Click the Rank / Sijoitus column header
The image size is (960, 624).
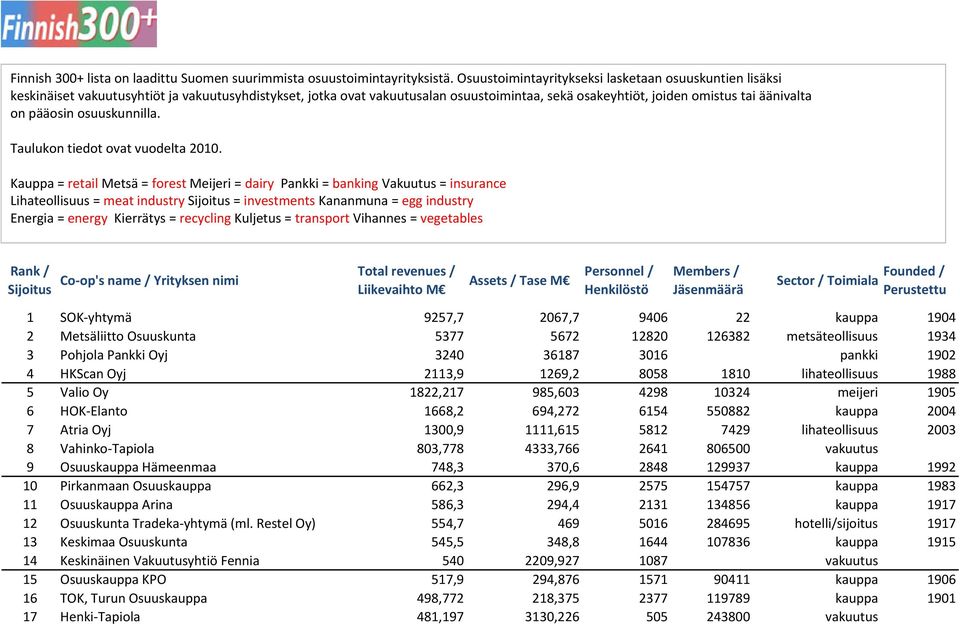(29, 280)
